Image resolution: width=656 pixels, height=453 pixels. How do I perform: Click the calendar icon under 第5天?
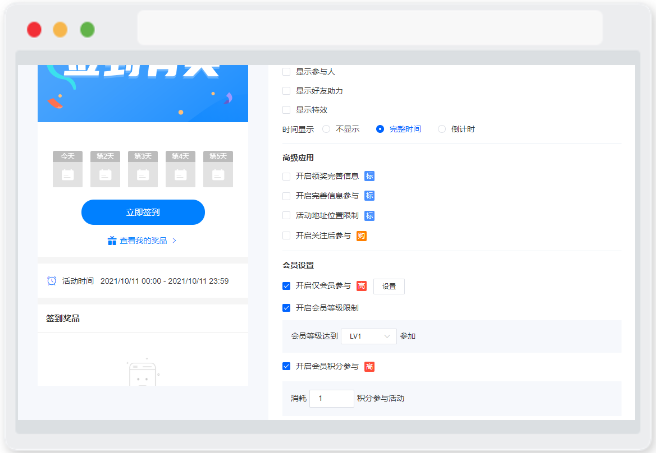click(x=218, y=174)
